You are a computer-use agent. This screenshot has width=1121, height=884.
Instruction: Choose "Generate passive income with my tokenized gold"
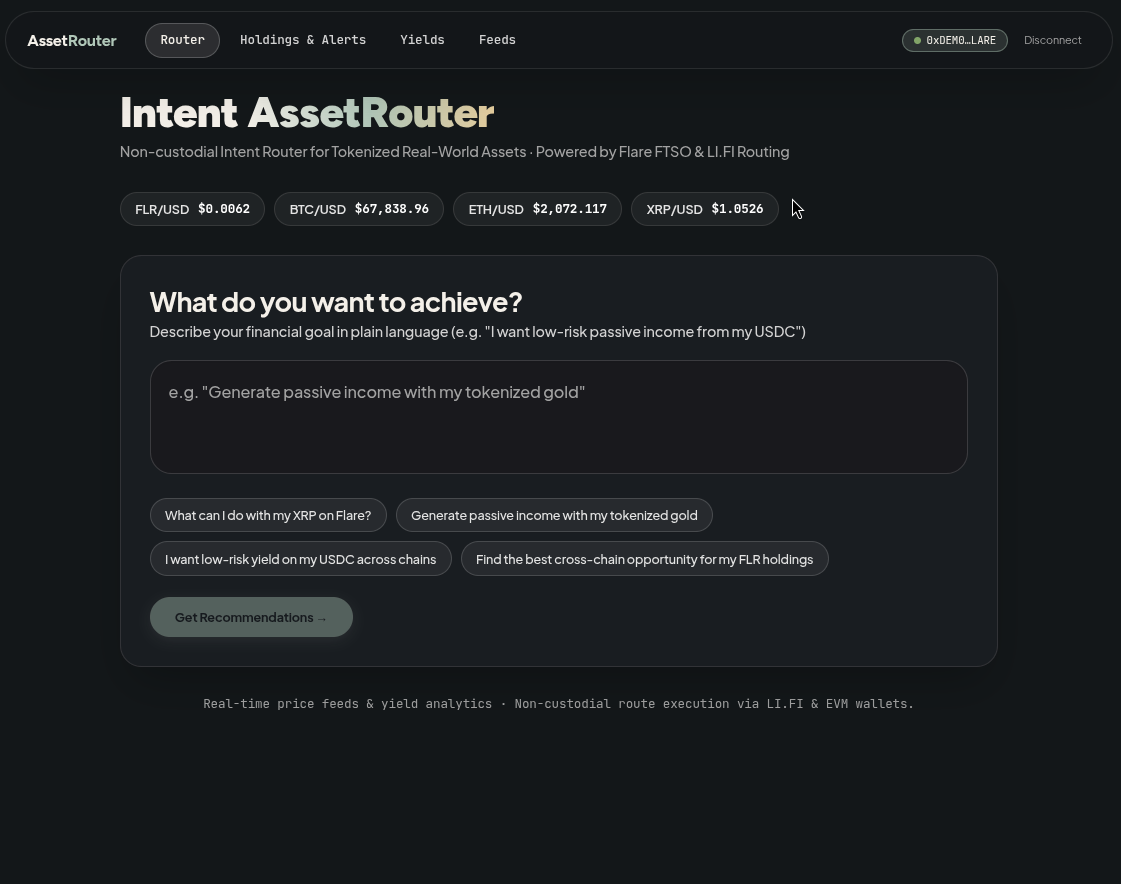554,515
